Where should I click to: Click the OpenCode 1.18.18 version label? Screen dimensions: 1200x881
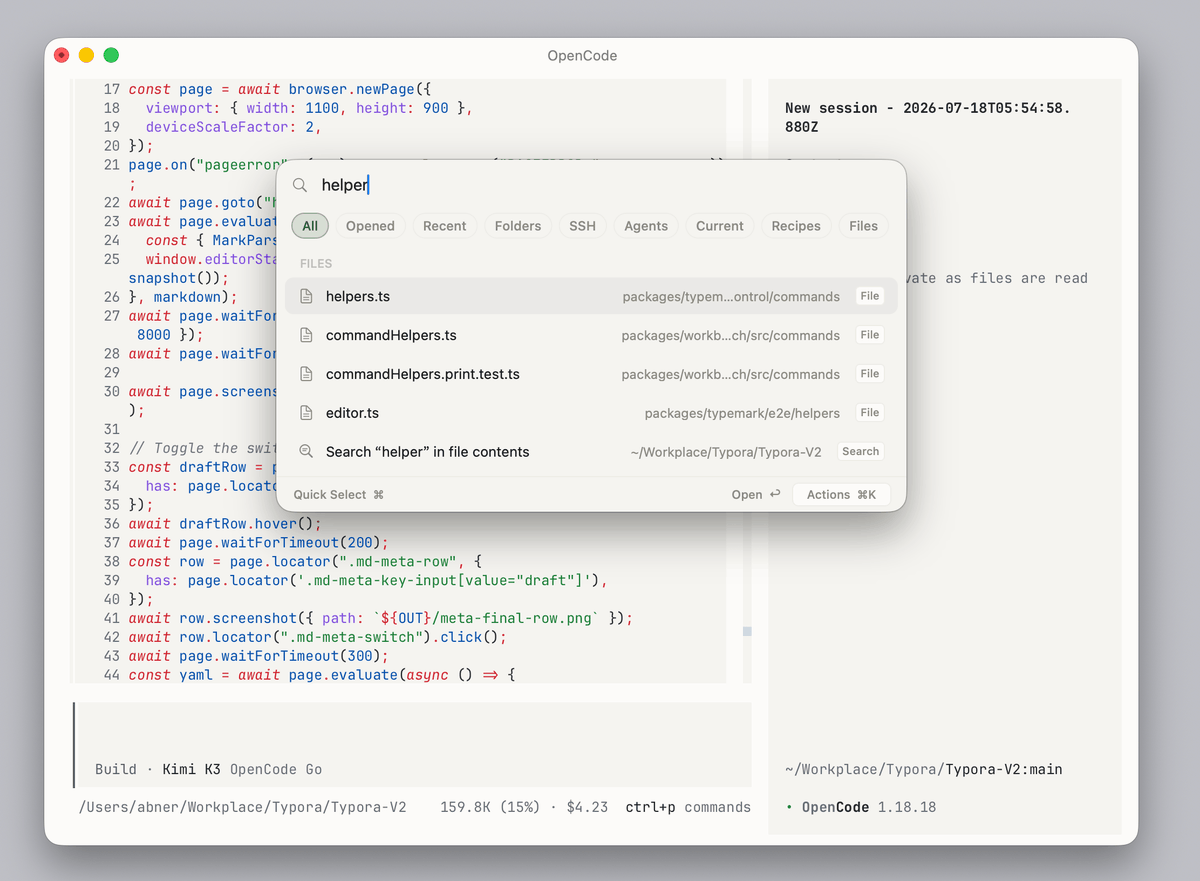tap(869, 807)
